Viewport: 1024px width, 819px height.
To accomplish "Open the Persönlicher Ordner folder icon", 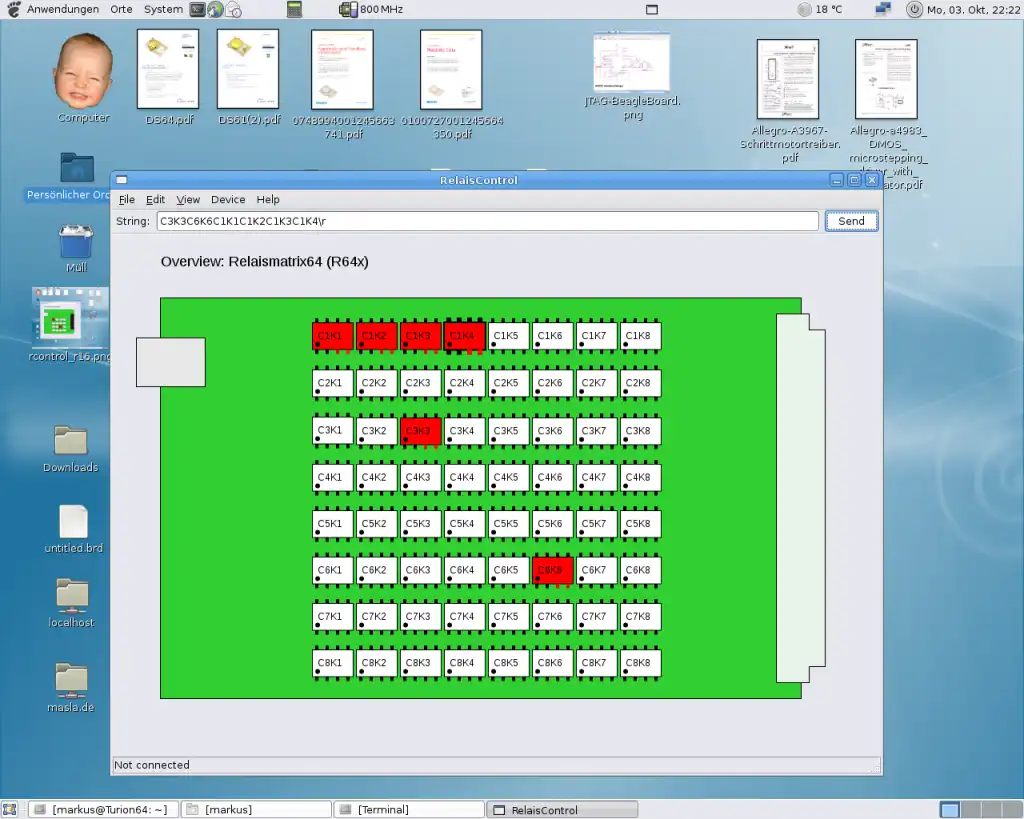I will [x=77, y=175].
